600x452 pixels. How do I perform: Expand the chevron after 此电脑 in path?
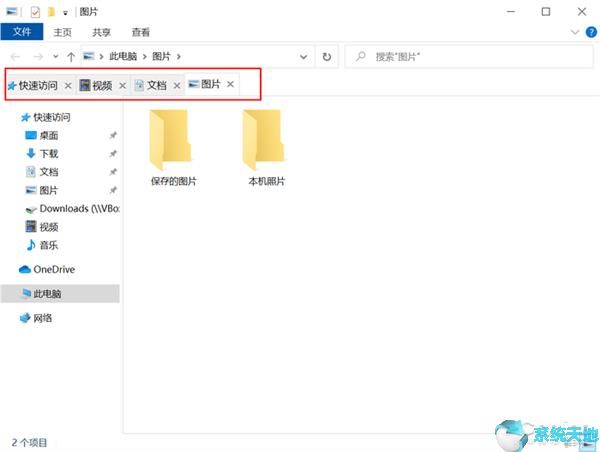145,57
